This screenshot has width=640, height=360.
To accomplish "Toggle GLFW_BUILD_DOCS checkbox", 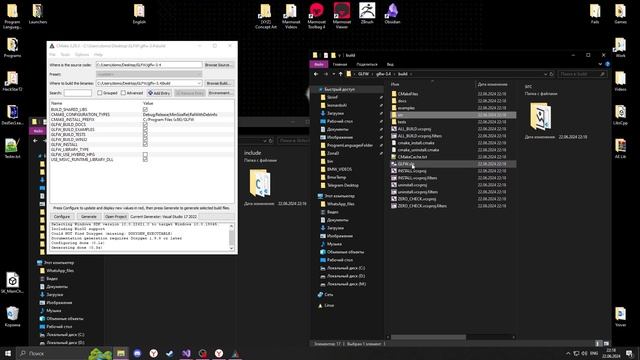I will tap(145, 124).
